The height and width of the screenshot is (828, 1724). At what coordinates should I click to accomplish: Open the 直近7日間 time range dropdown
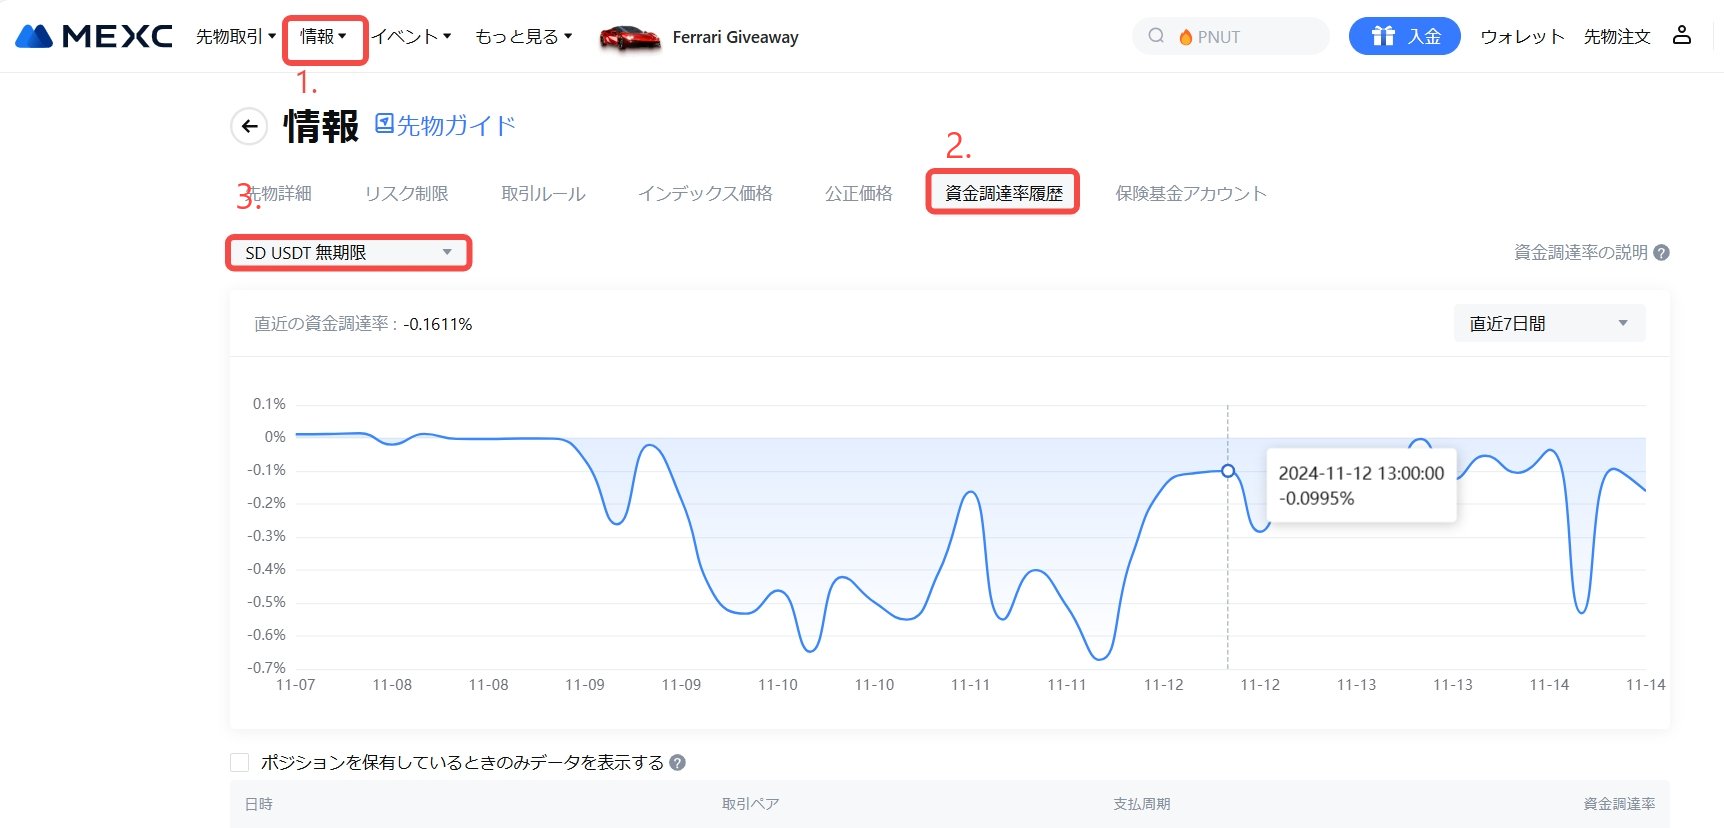point(1548,324)
